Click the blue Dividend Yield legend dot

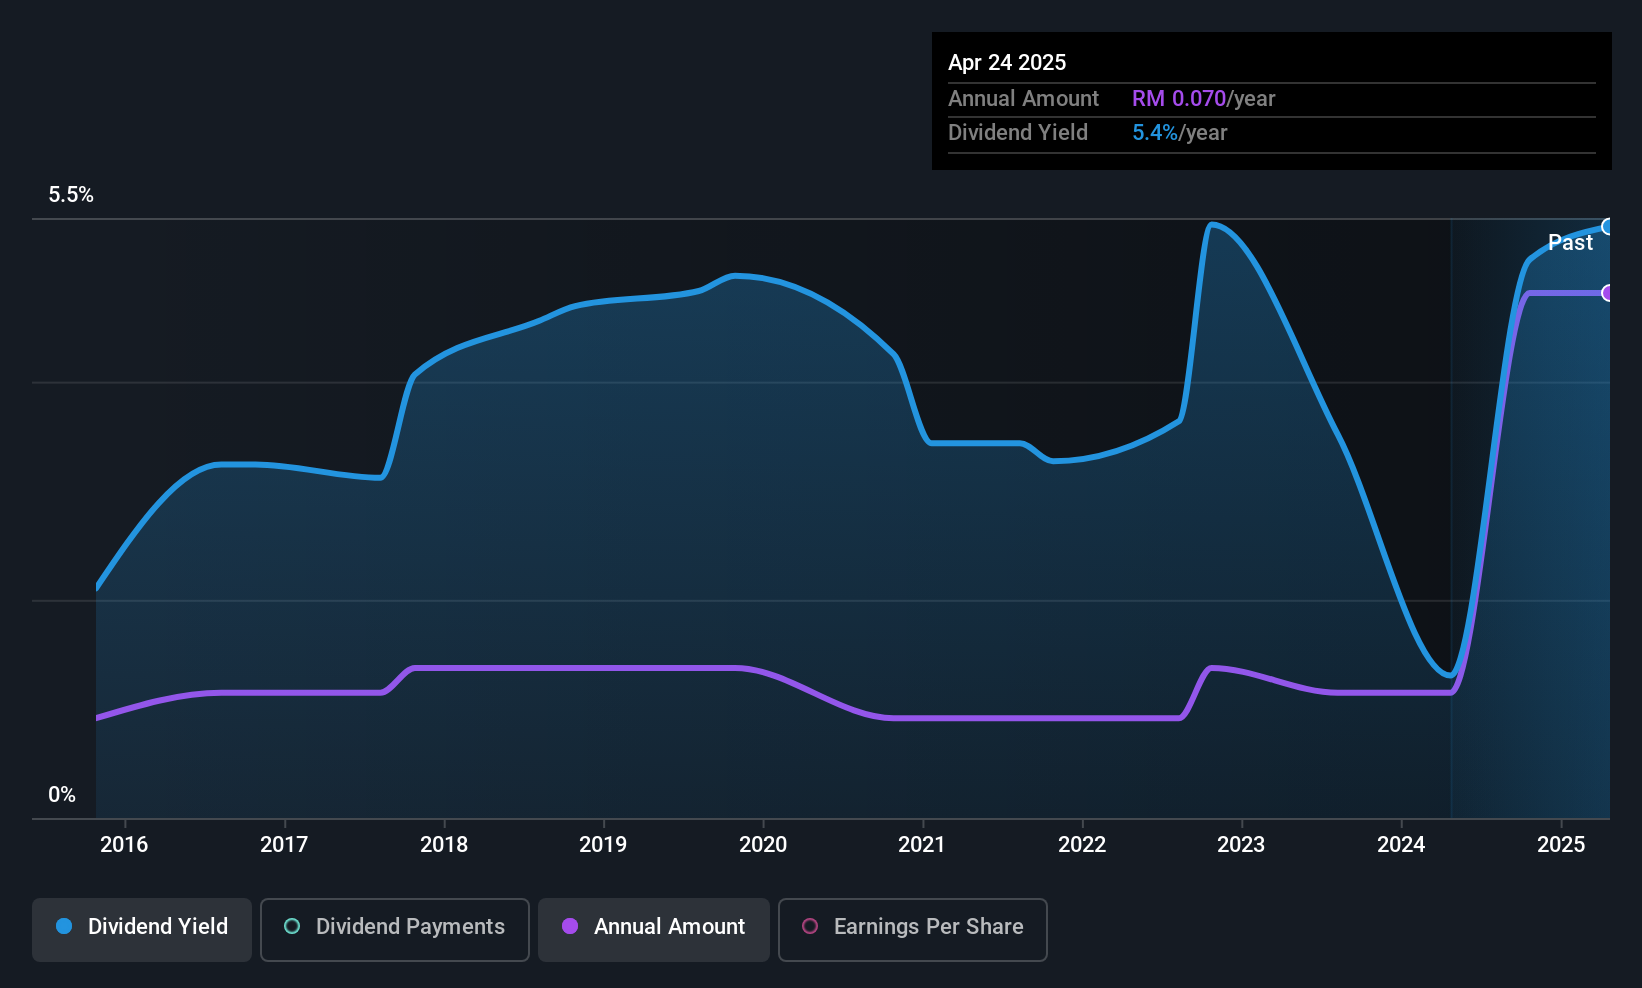[x=64, y=927]
